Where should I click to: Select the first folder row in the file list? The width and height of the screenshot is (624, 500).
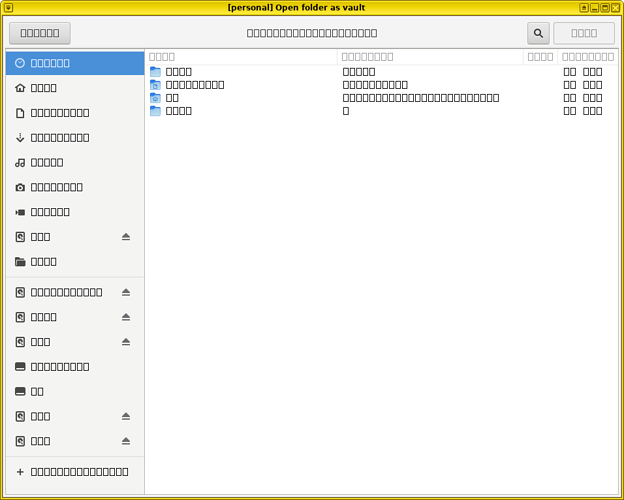[382, 72]
